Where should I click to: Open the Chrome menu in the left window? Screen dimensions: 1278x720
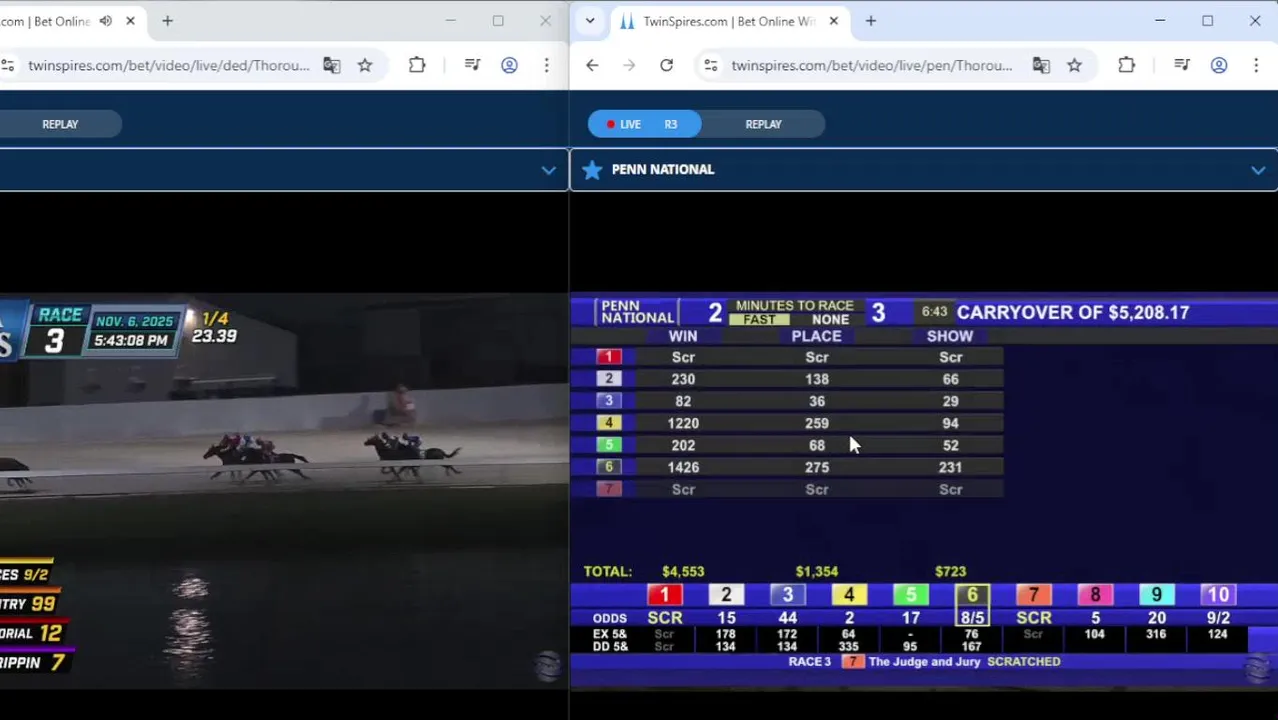click(546, 65)
